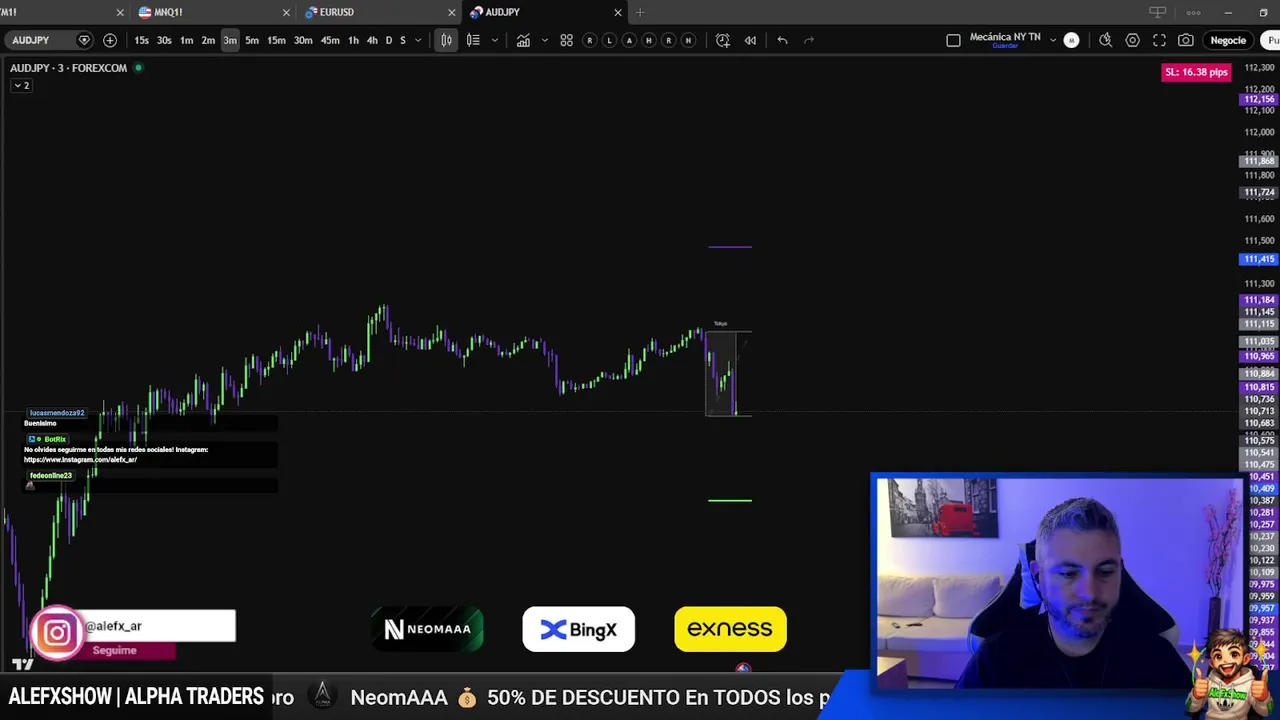Open chart settings hexagon icon
This screenshot has width=1280, height=720.
tap(1132, 40)
